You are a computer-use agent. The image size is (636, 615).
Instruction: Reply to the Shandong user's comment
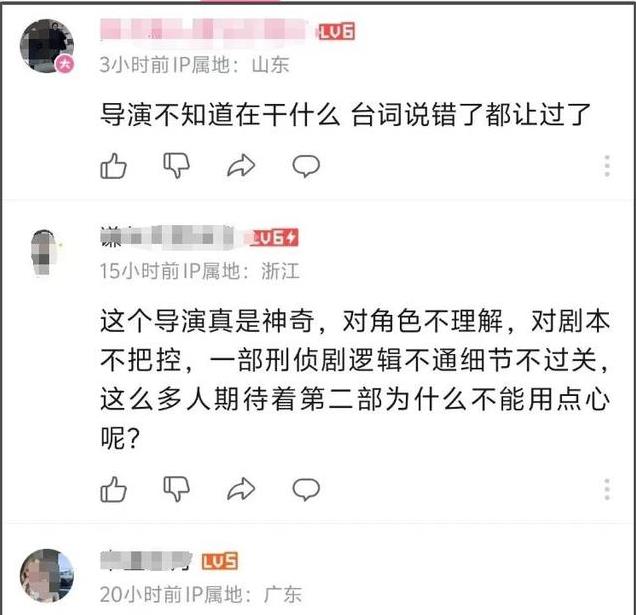(x=306, y=166)
